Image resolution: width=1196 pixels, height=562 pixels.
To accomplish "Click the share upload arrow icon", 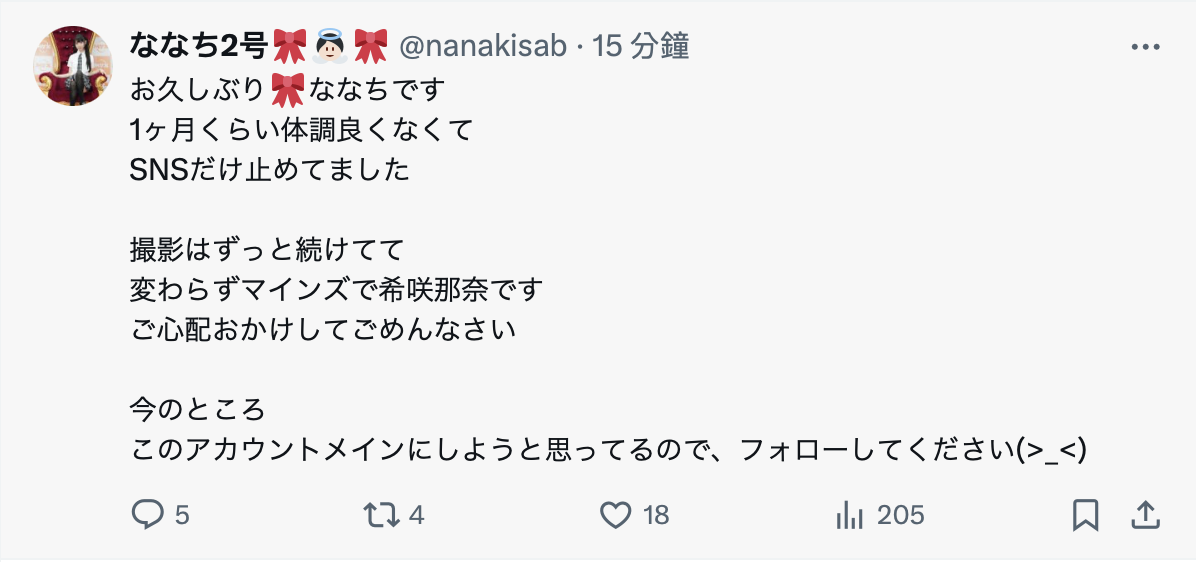I will (x=1144, y=515).
